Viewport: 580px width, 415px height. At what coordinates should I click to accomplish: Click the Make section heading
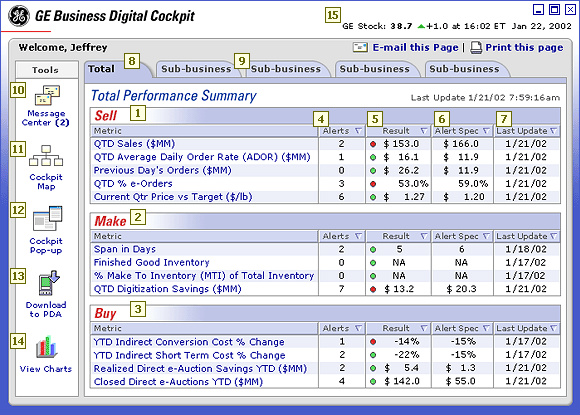click(110, 221)
